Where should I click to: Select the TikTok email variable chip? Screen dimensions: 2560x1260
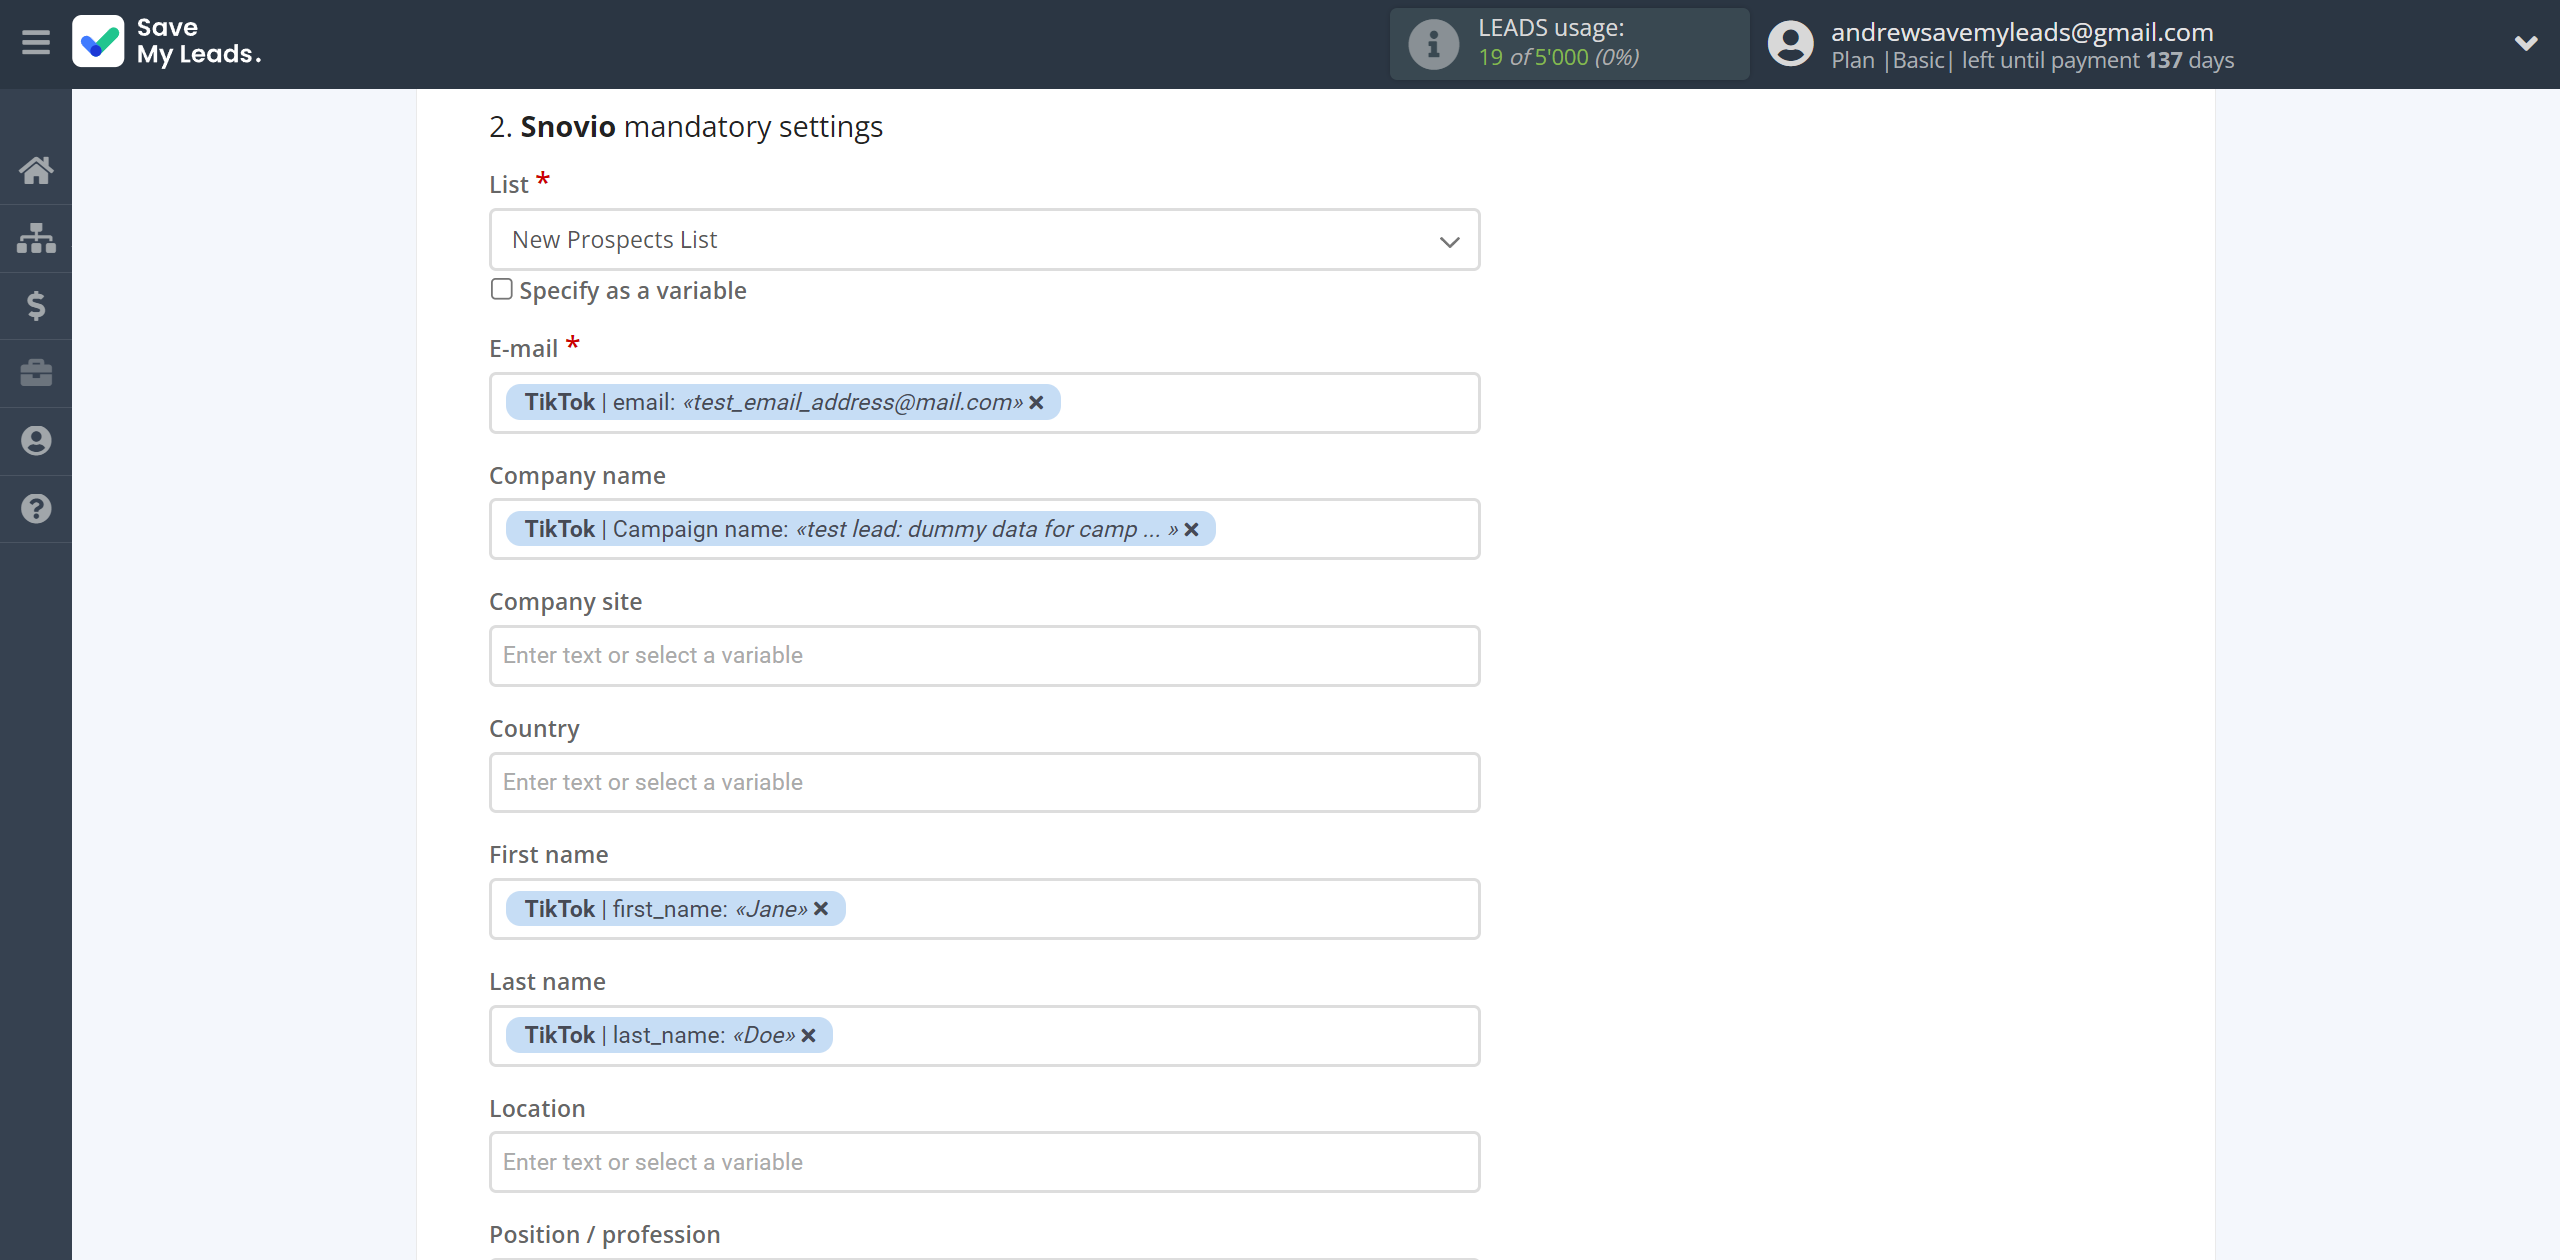782,402
